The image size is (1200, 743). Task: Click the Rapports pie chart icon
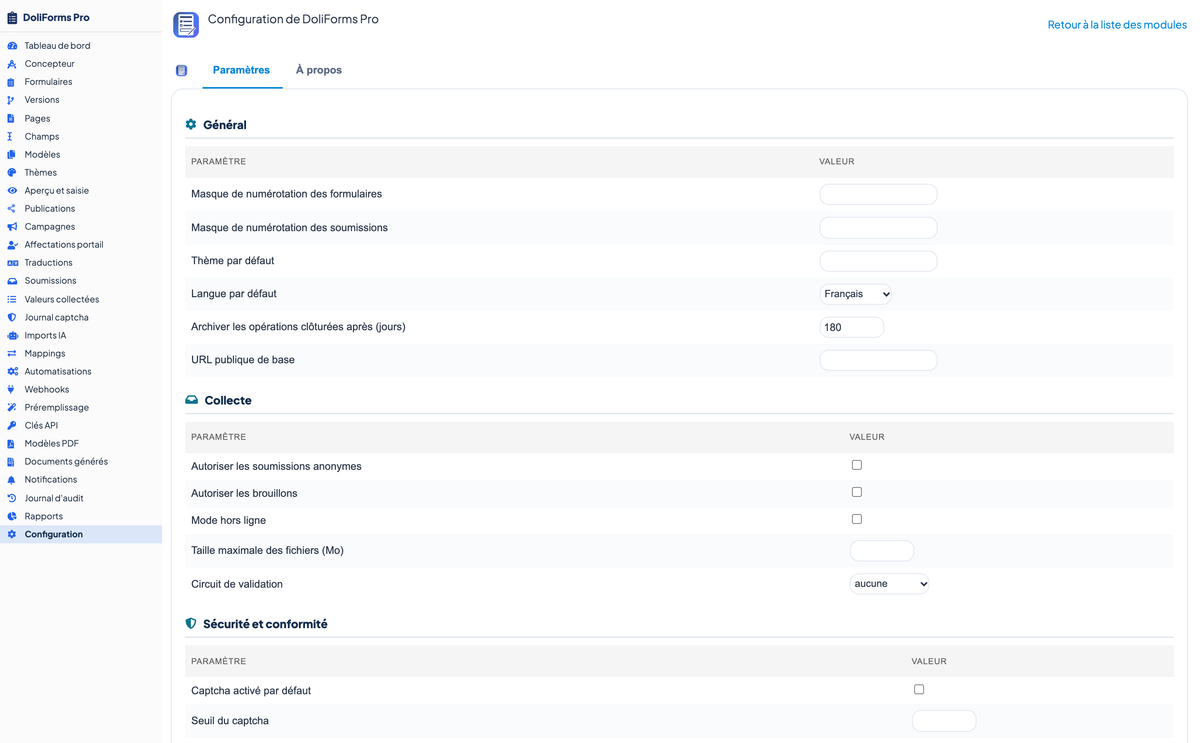point(12,517)
